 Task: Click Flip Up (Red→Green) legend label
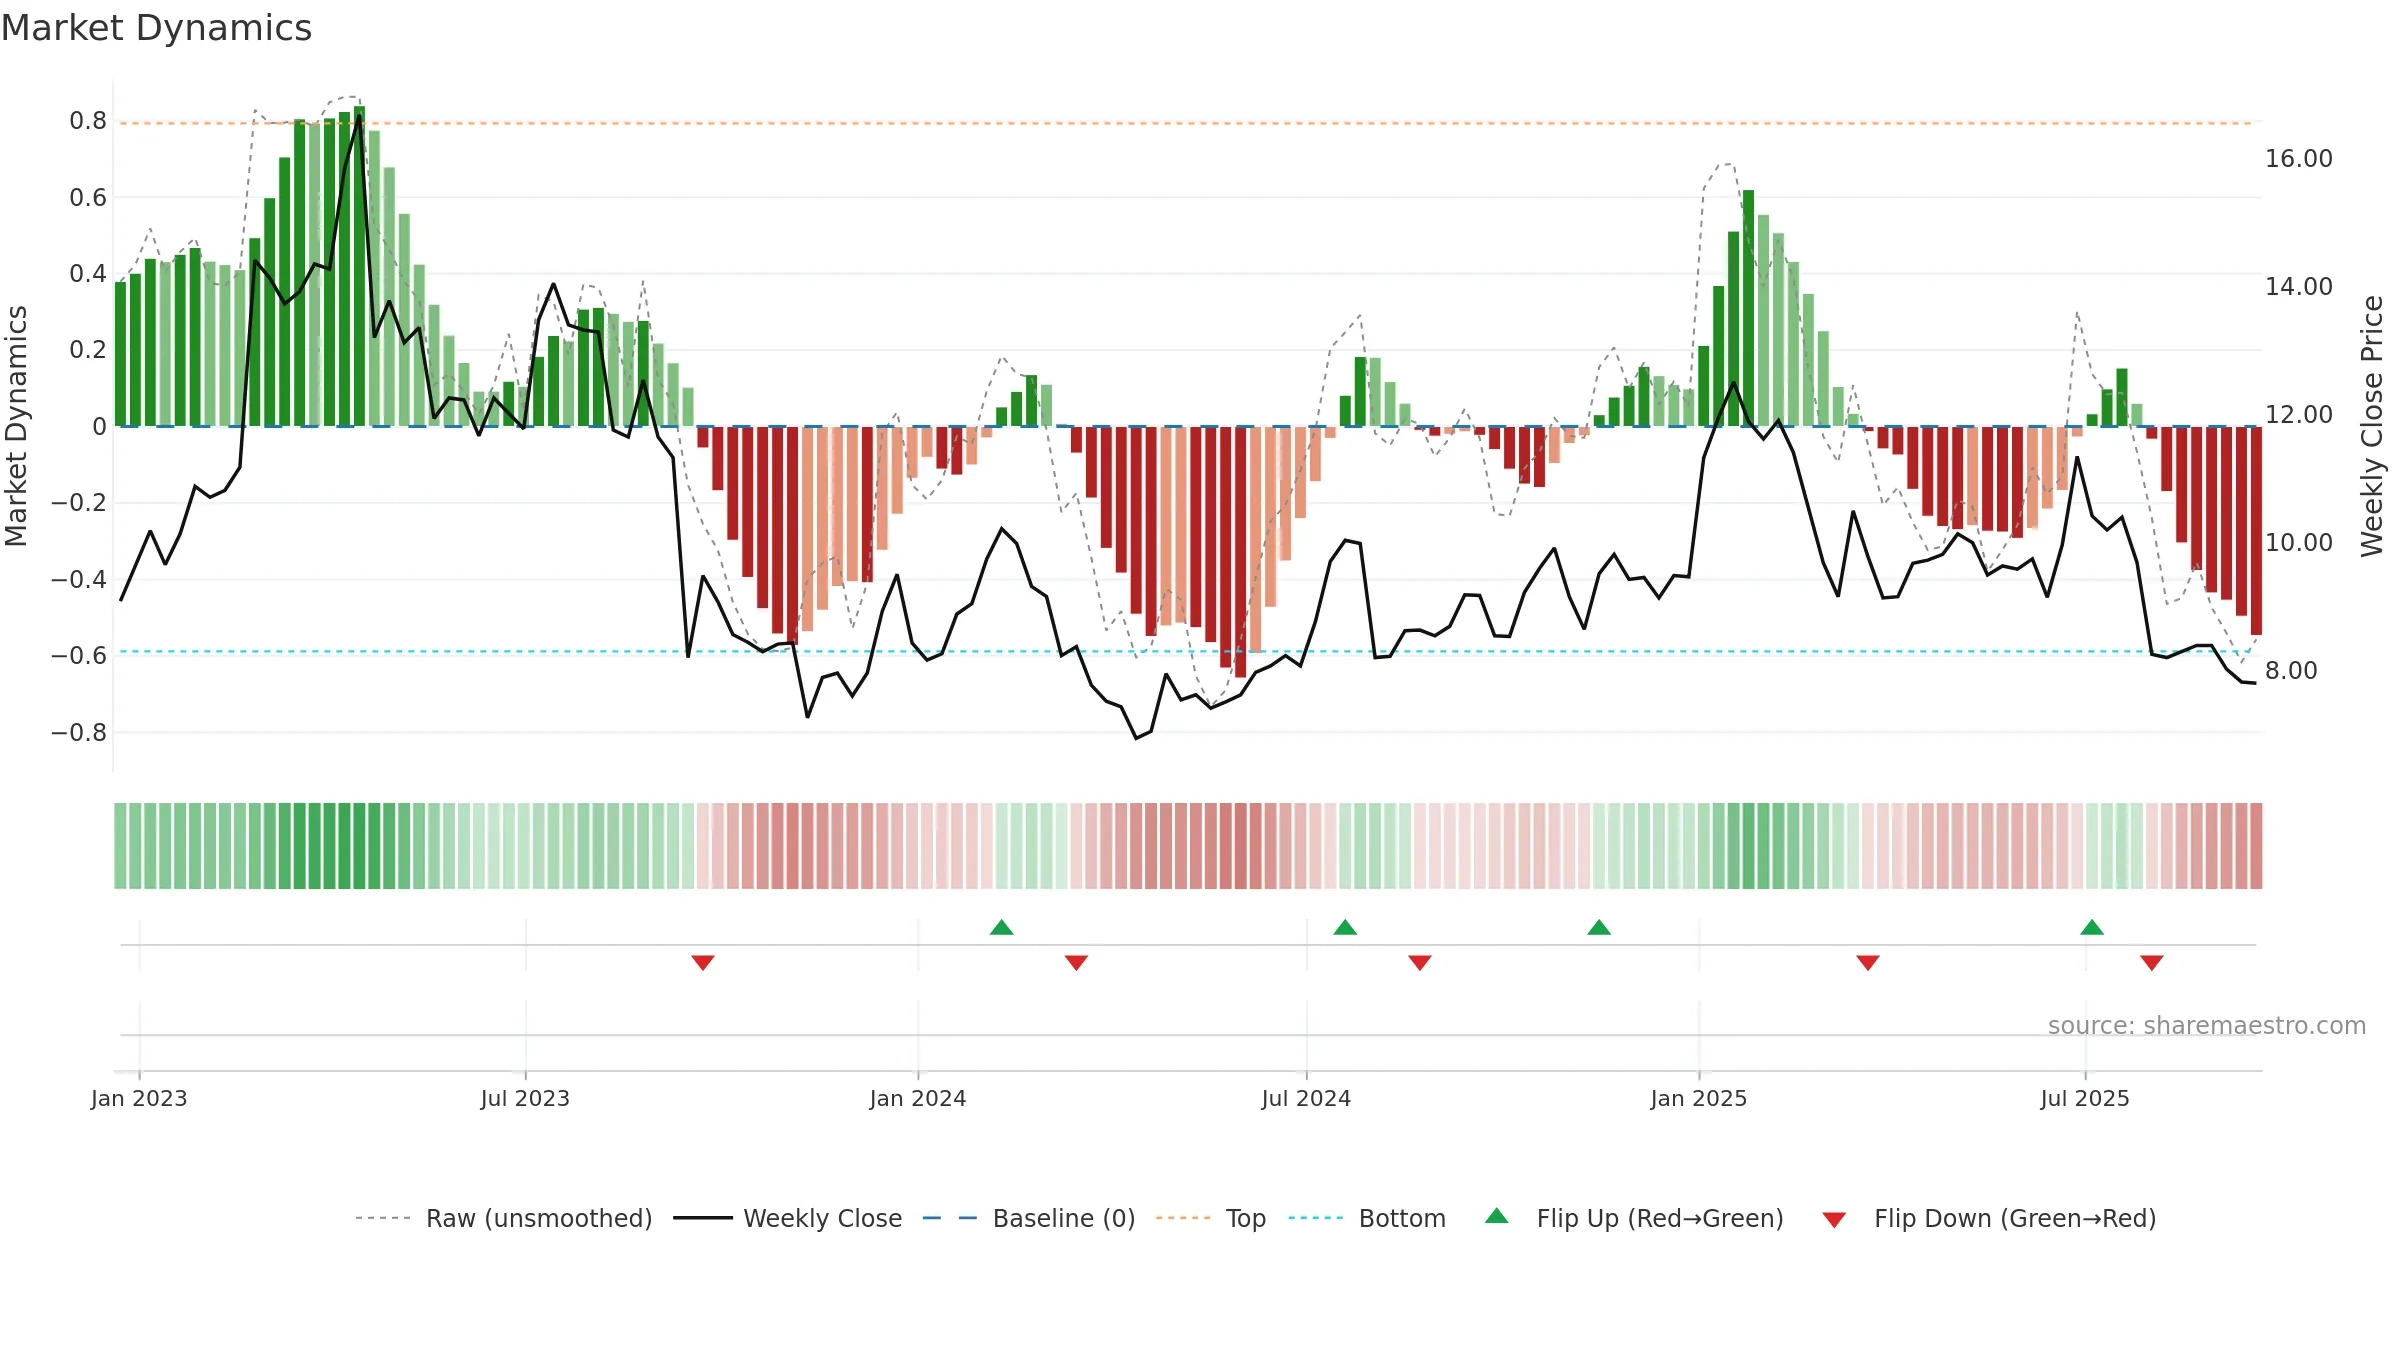click(x=1660, y=1218)
